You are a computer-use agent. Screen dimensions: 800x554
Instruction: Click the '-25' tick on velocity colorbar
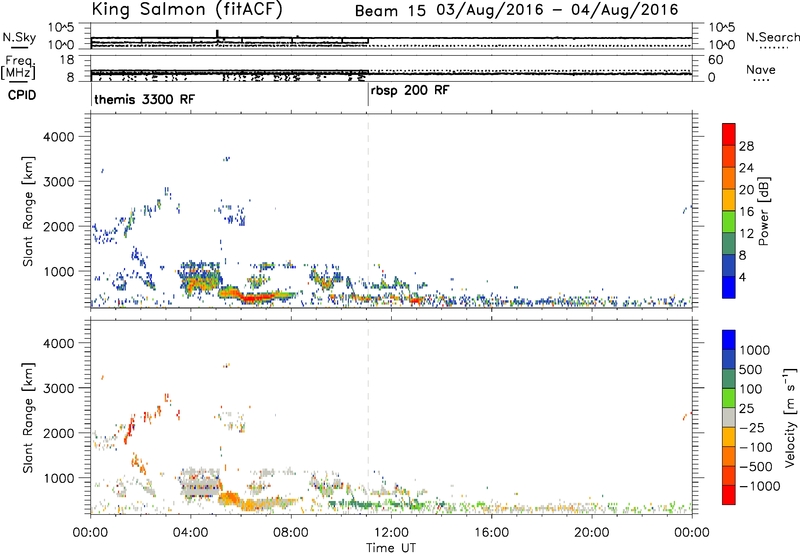click(752, 427)
